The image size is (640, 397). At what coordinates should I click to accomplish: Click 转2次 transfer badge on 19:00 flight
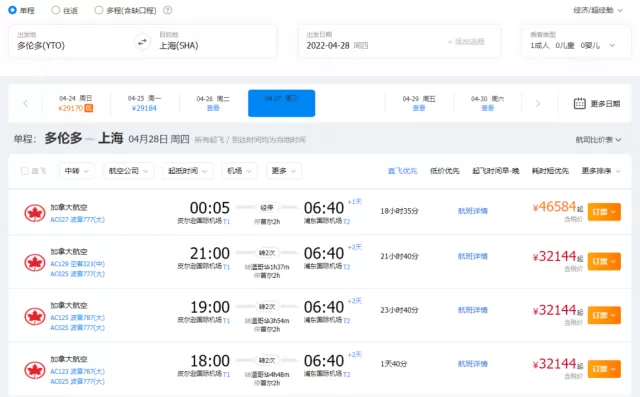[267, 307]
